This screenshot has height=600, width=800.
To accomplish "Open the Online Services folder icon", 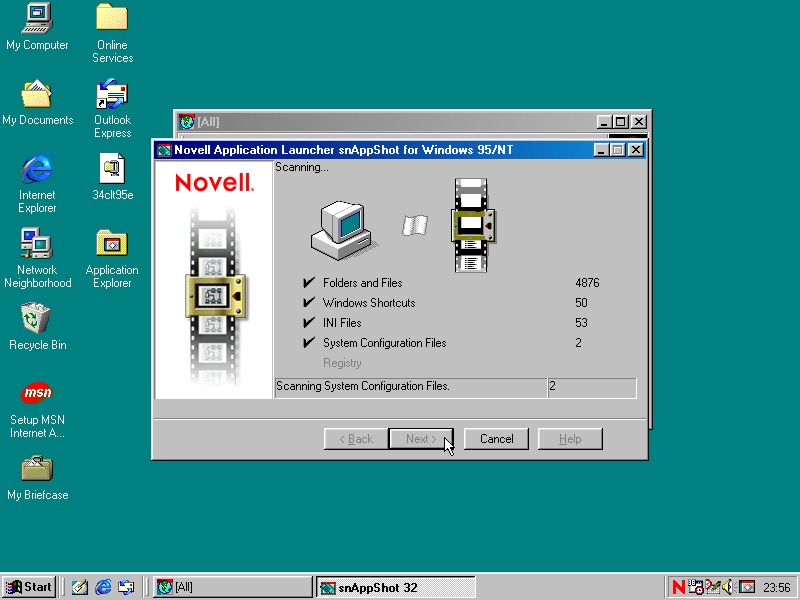I will (x=112, y=33).
